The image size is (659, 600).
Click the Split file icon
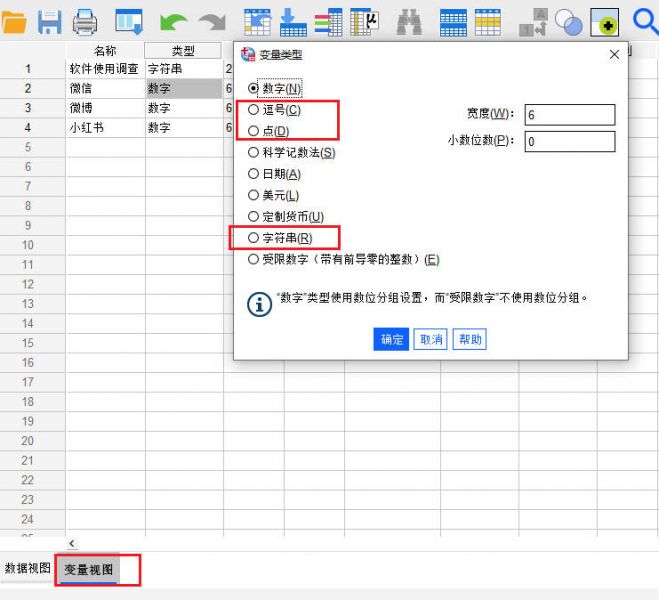(x=533, y=23)
